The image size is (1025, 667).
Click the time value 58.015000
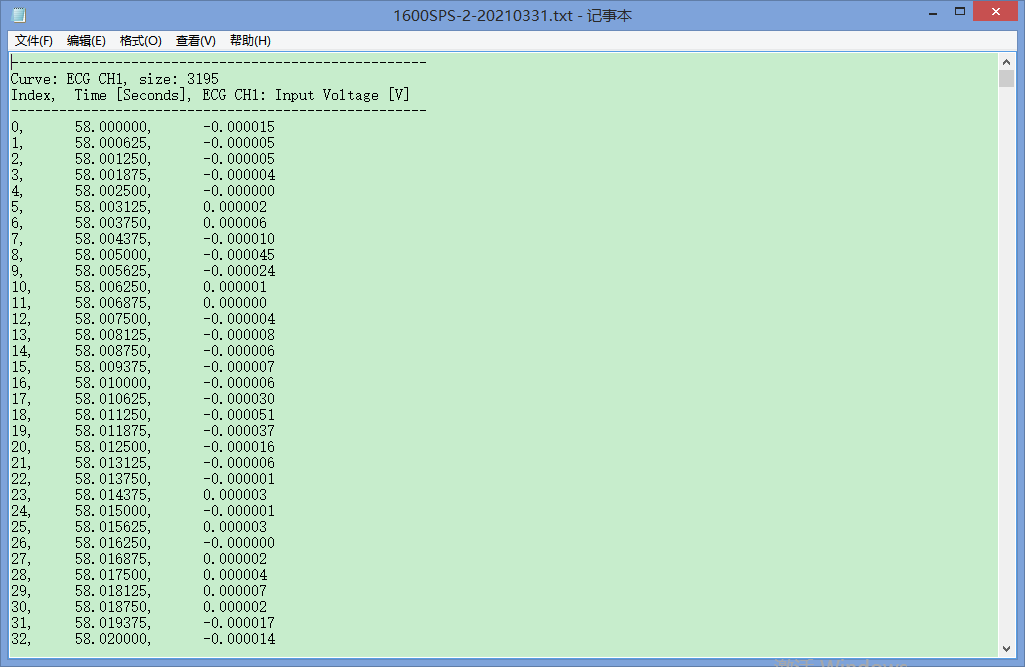coord(112,511)
